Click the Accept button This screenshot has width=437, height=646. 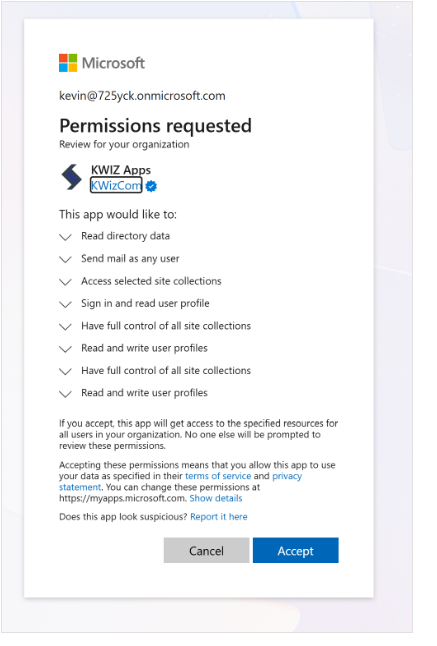[x=296, y=550]
